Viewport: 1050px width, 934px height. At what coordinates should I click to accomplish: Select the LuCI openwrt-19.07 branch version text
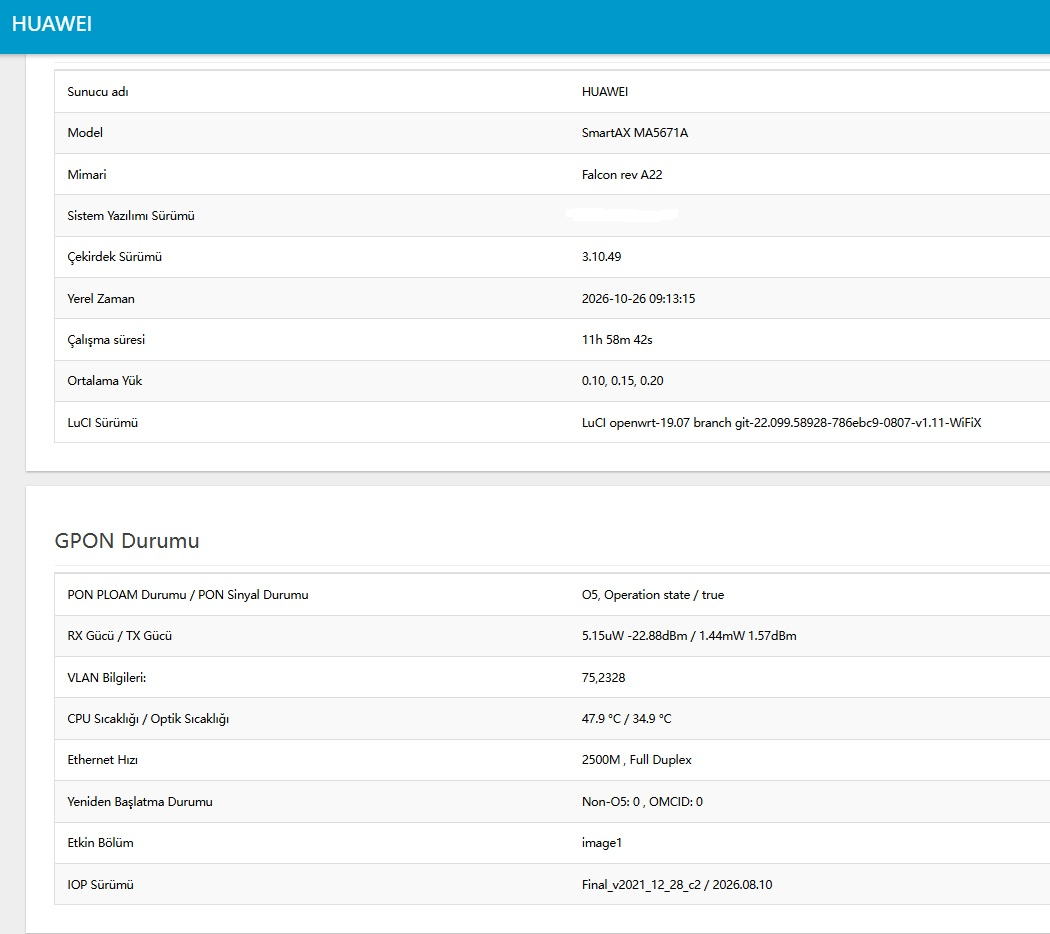click(x=781, y=422)
